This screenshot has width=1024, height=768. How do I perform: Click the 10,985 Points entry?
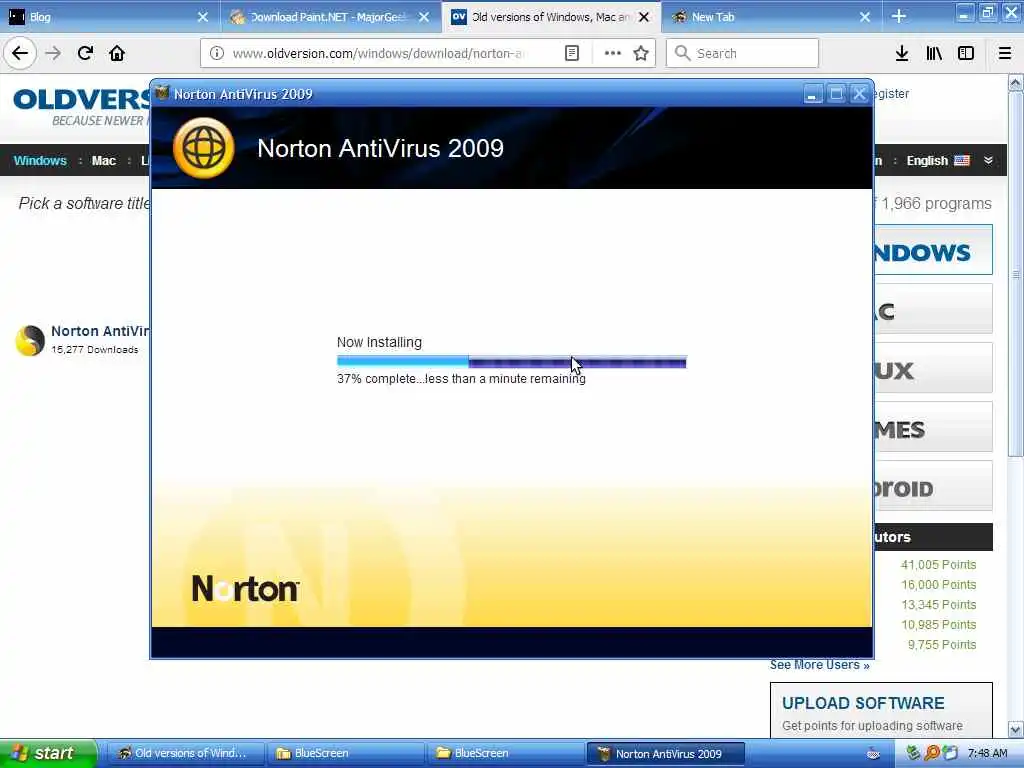[938, 625]
